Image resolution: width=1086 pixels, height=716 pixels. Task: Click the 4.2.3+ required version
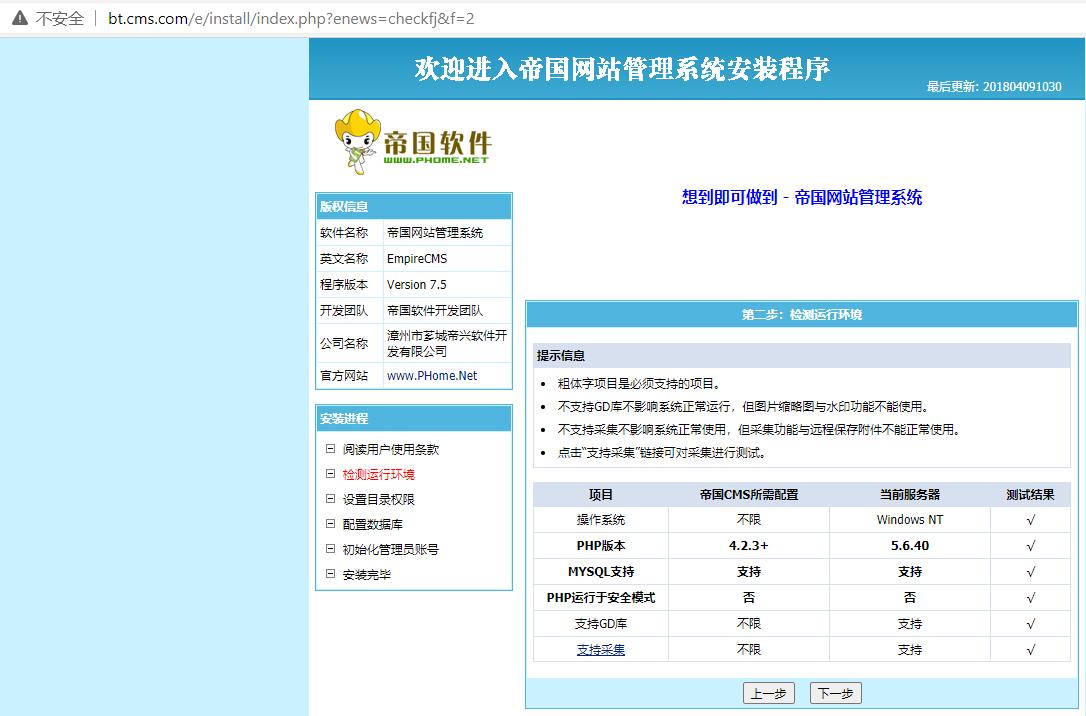(x=749, y=546)
